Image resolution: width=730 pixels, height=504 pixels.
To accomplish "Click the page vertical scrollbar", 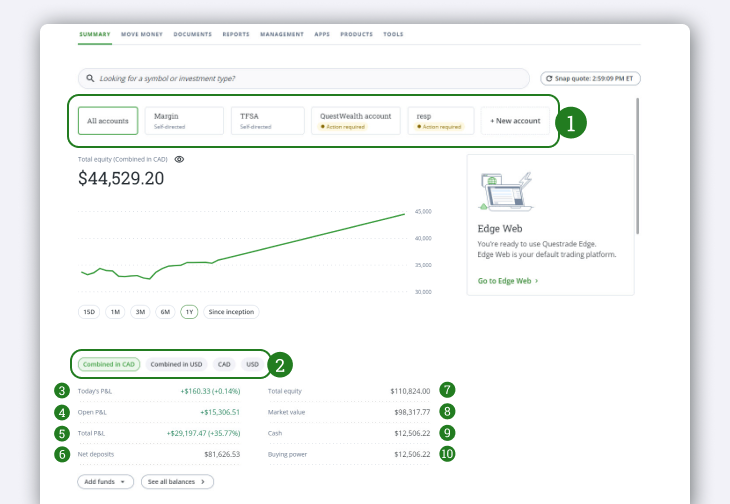I will [x=637, y=166].
